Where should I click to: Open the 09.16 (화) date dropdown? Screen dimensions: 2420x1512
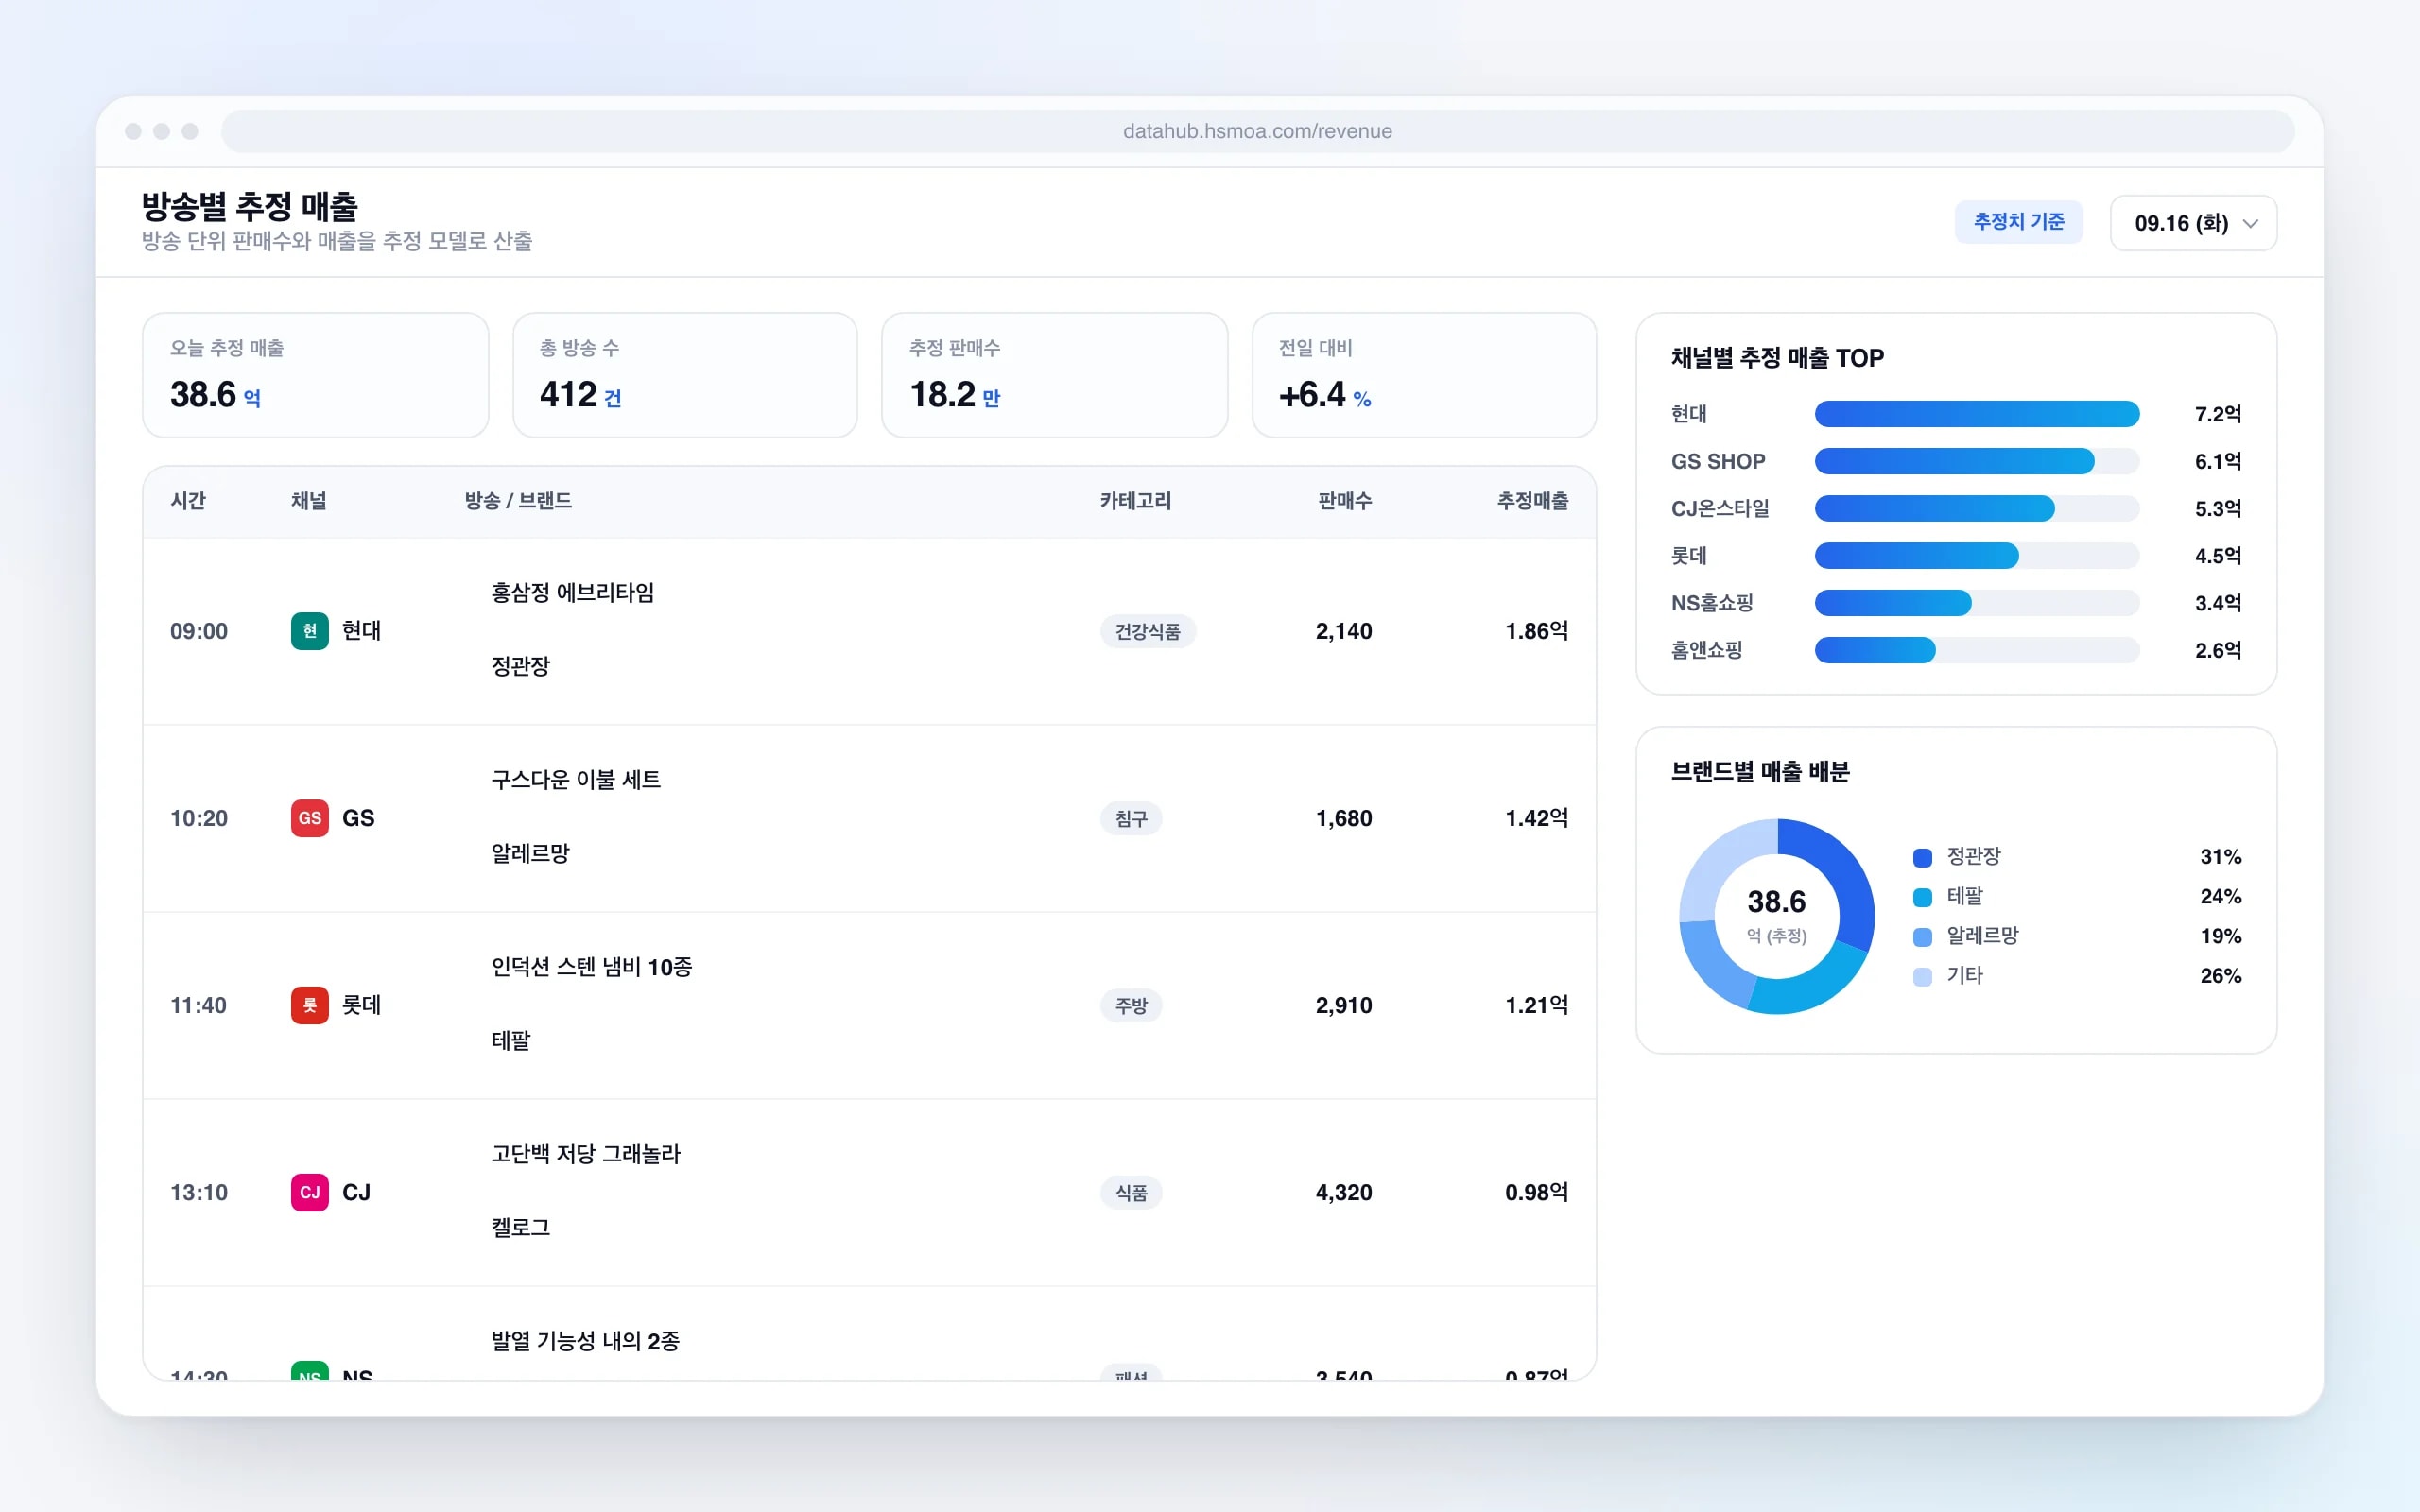(x=2193, y=223)
